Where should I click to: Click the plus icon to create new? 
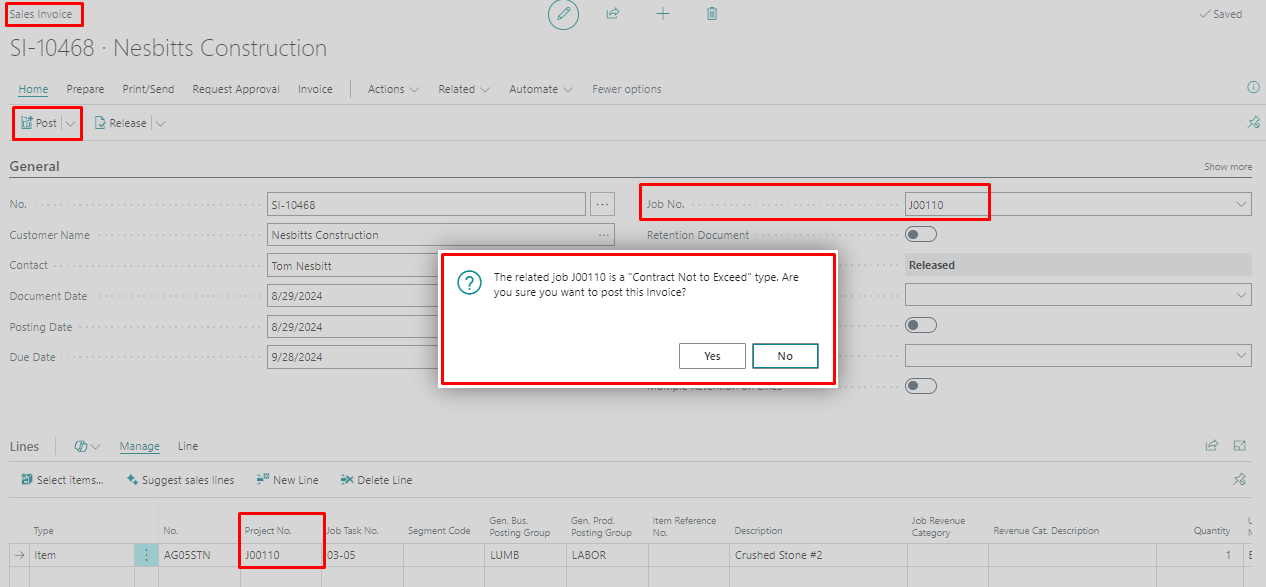click(x=662, y=14)
